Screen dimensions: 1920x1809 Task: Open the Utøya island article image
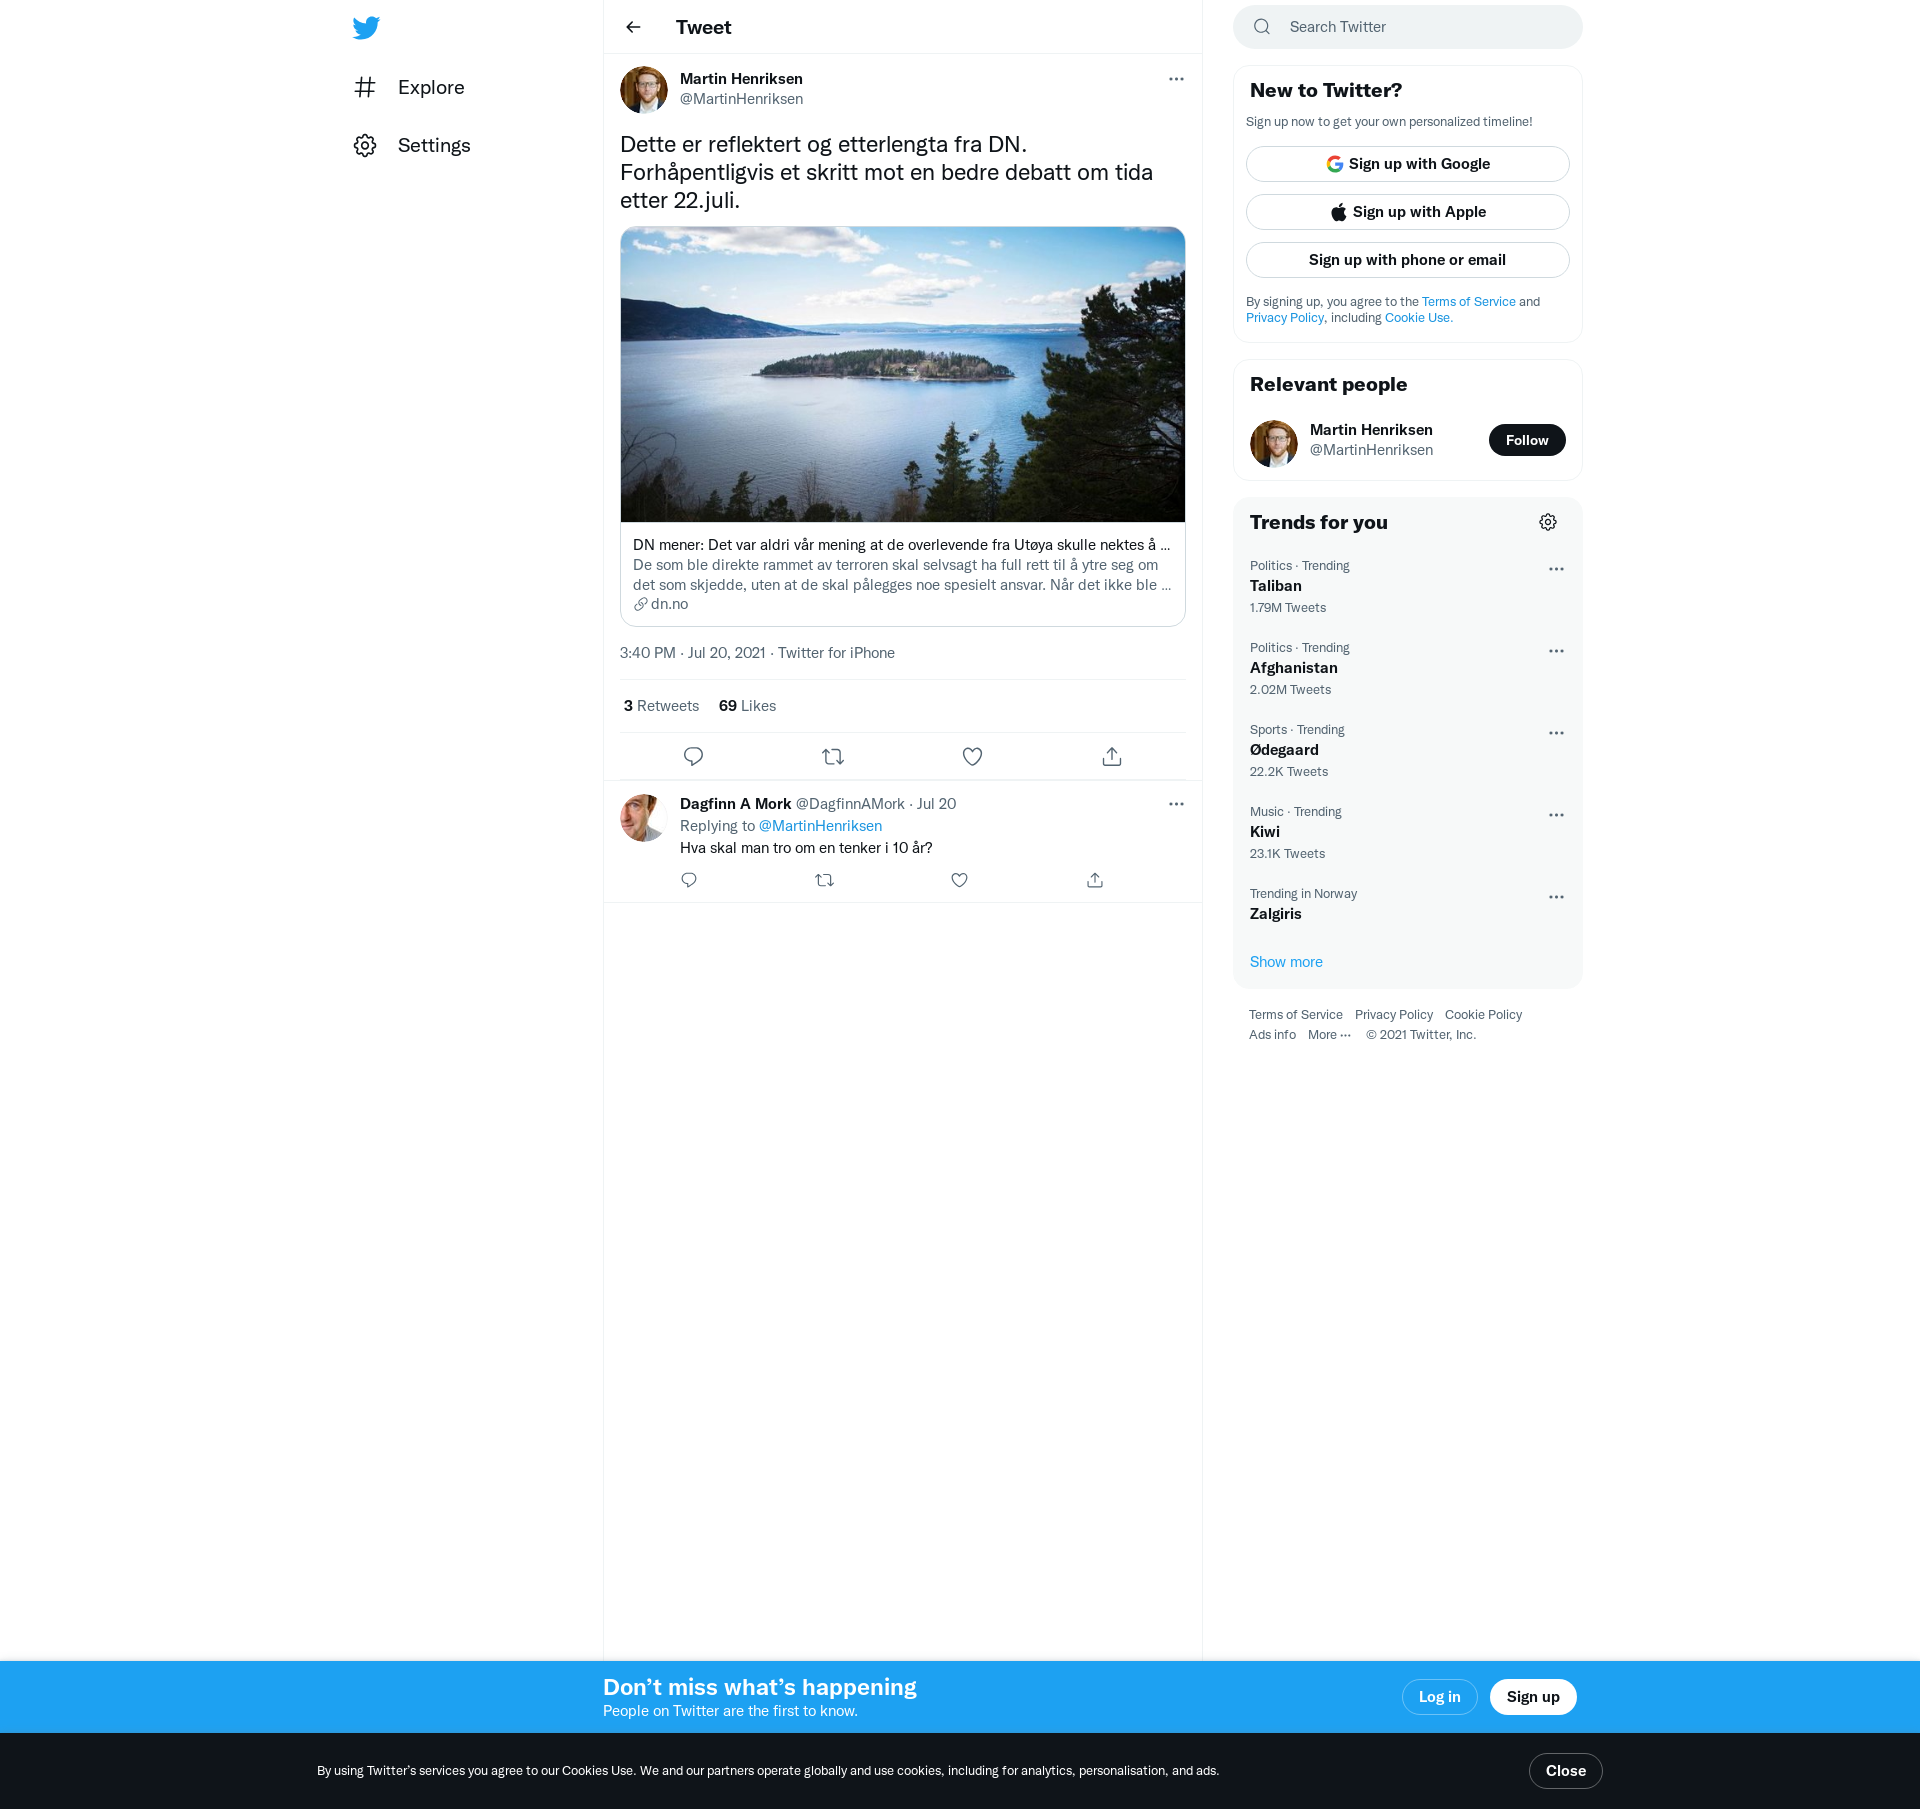click(902, 374)
